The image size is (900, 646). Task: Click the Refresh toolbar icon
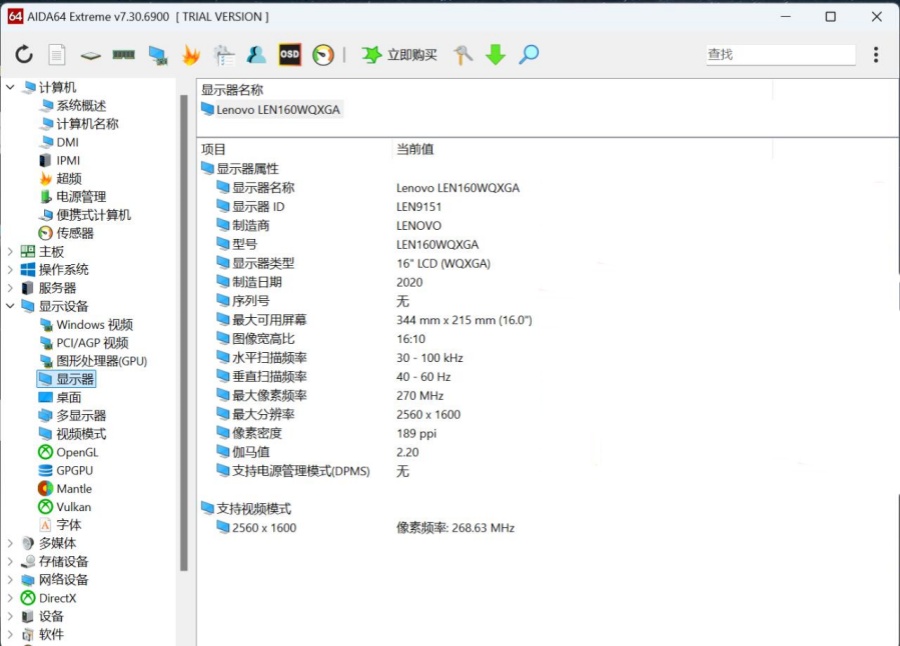24,55
